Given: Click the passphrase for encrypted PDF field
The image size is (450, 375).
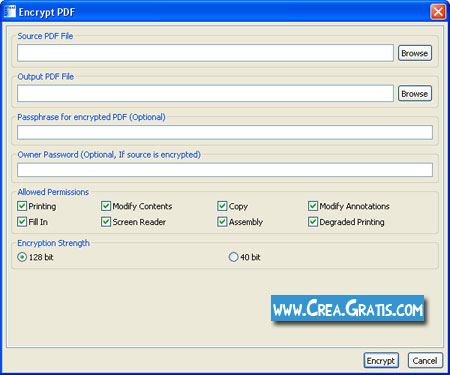Looking at the screenshot, I should [x=225, y=132].
